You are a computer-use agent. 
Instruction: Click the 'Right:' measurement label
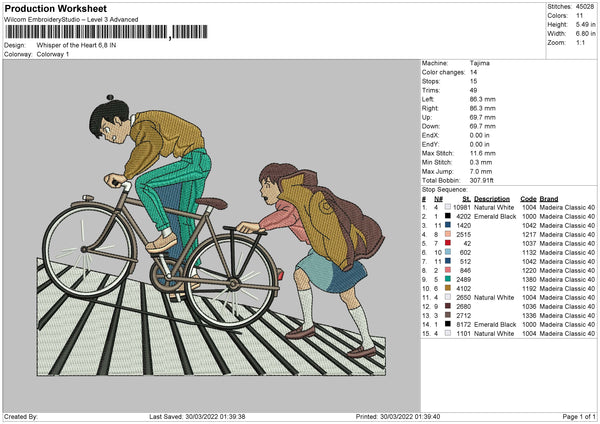point(430,108)
